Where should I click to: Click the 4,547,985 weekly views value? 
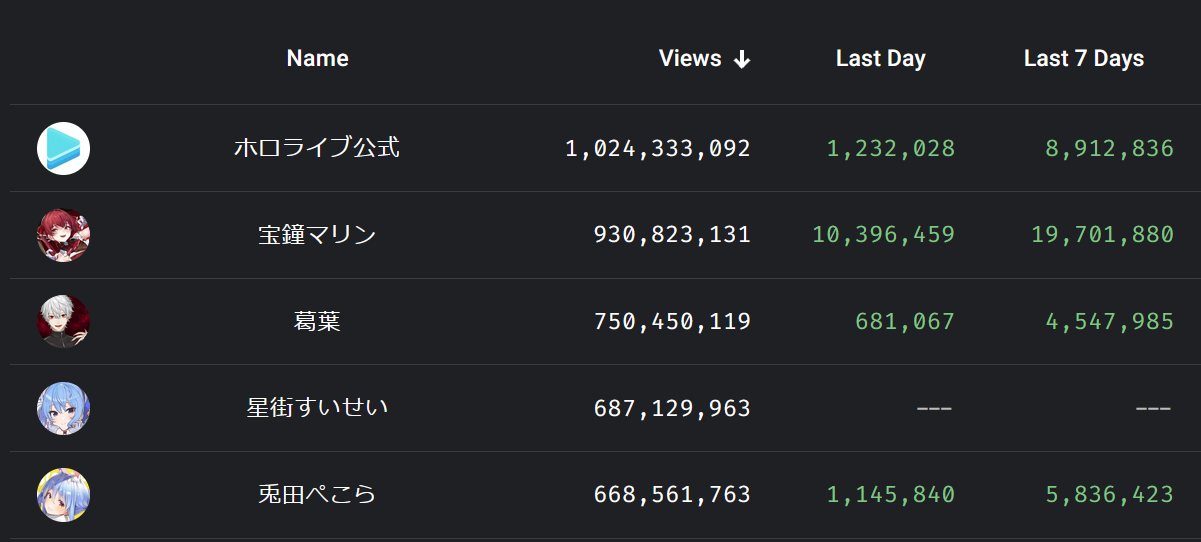1110,322
